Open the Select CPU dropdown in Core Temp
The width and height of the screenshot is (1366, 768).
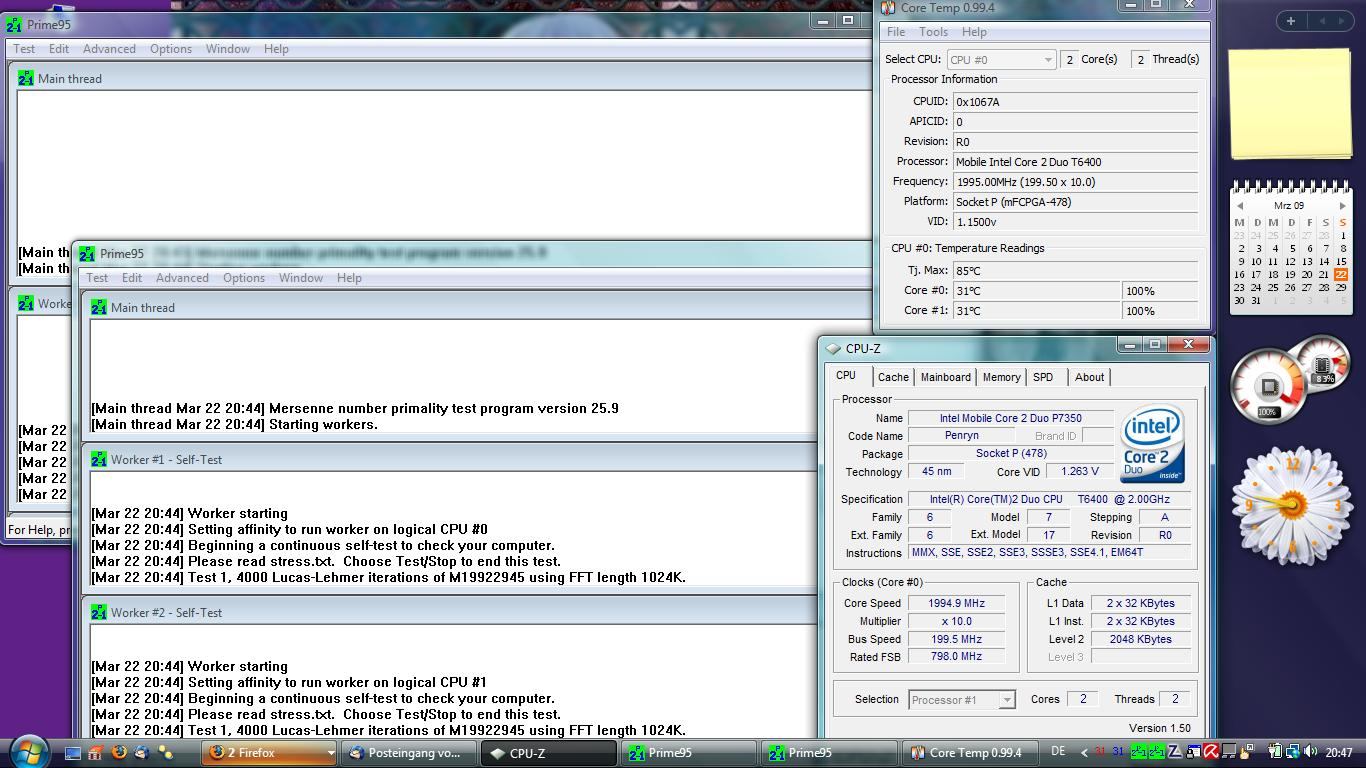[1001, 60]
